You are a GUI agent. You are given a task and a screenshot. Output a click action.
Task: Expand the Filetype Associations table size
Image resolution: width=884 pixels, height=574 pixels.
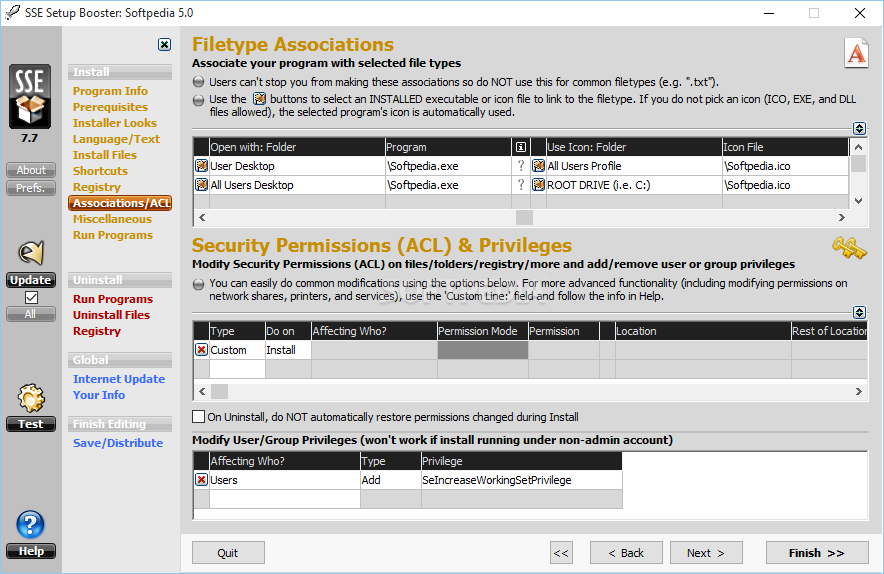coord(859,128)
